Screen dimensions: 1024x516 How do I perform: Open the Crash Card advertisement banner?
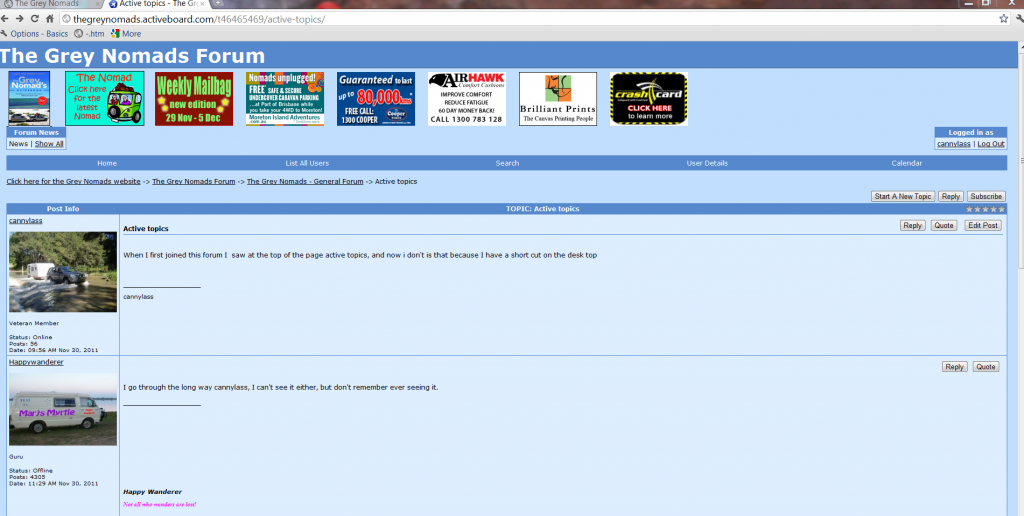point(648,99)
